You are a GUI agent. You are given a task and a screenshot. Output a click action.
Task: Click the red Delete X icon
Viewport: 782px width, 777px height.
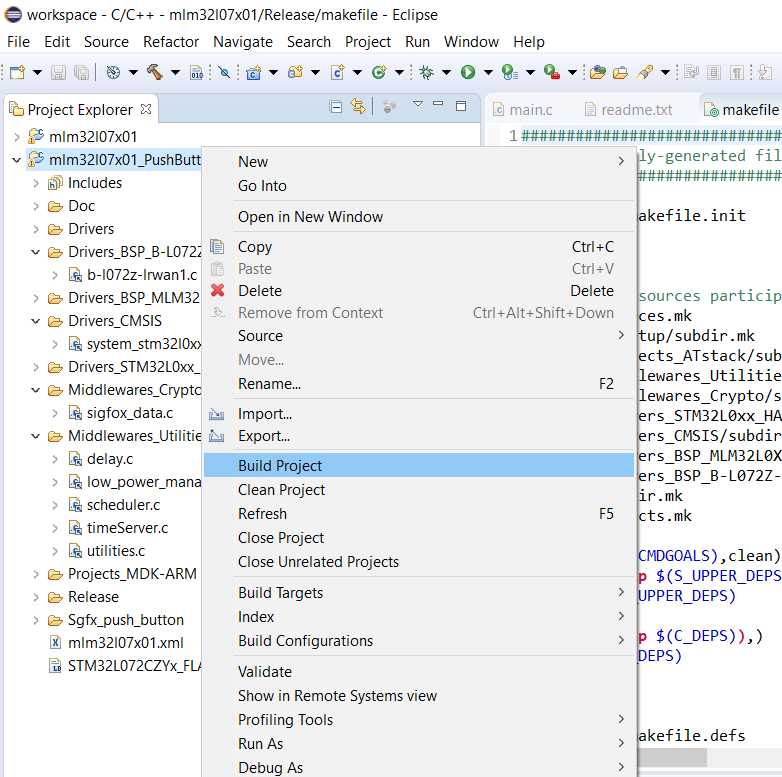tap(217, 290)
